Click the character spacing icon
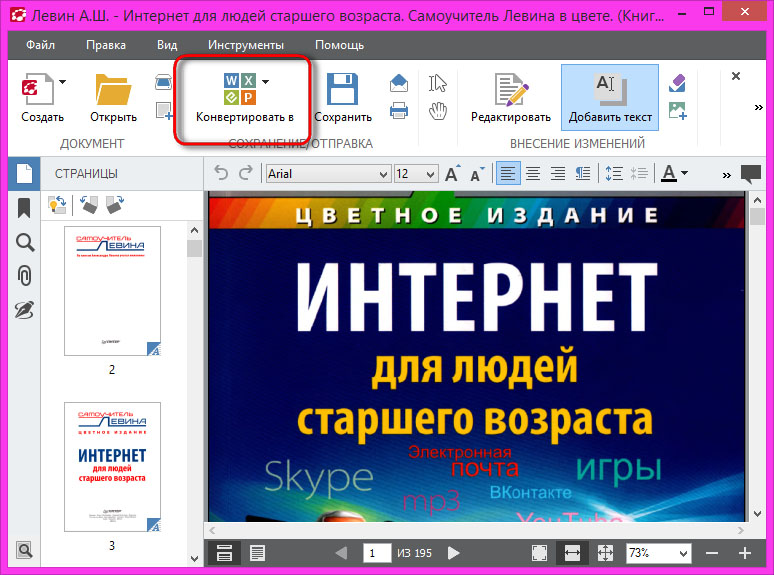The width and height of the screenshot is (774, 575). tap(639, 174)
